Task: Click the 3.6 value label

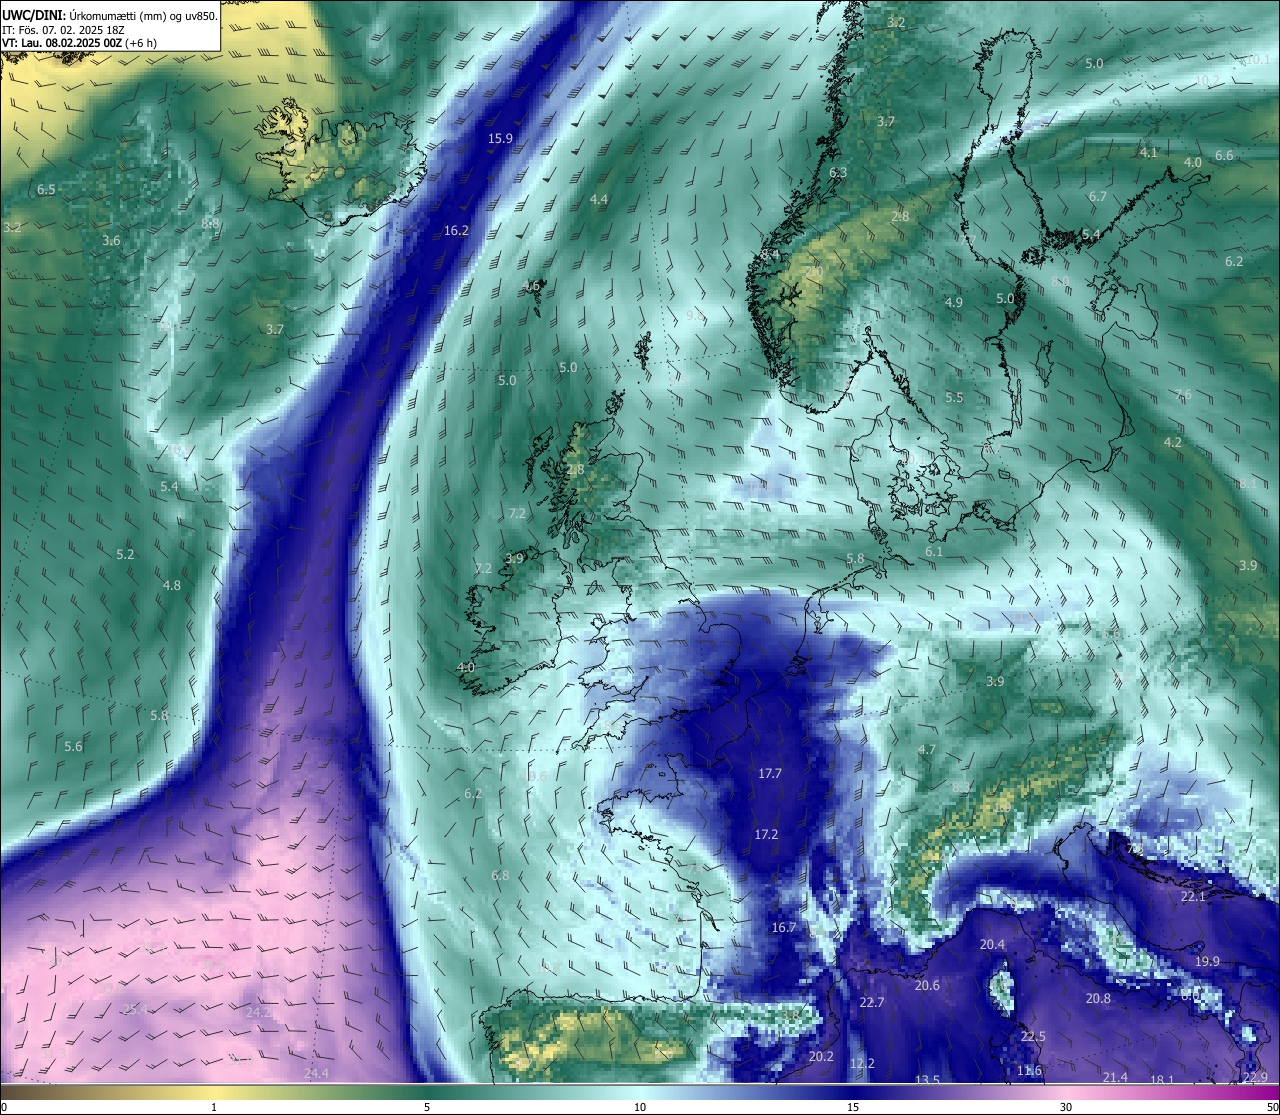Action: click(x=111, y=241)
